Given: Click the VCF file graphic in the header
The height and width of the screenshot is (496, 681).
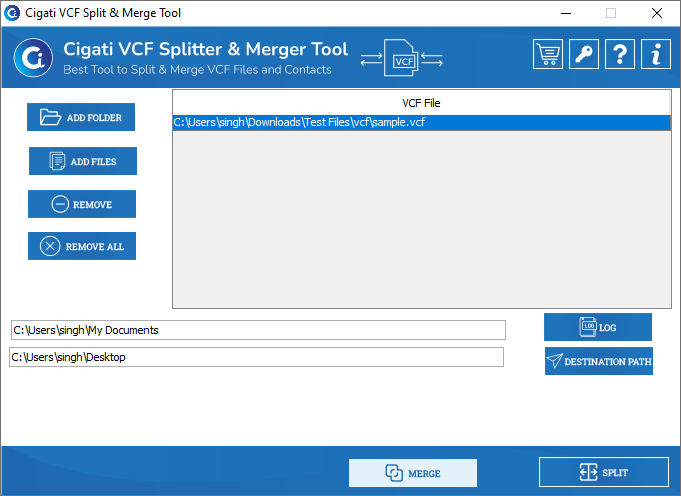Looking at the screenshot, I should (402, 58).
